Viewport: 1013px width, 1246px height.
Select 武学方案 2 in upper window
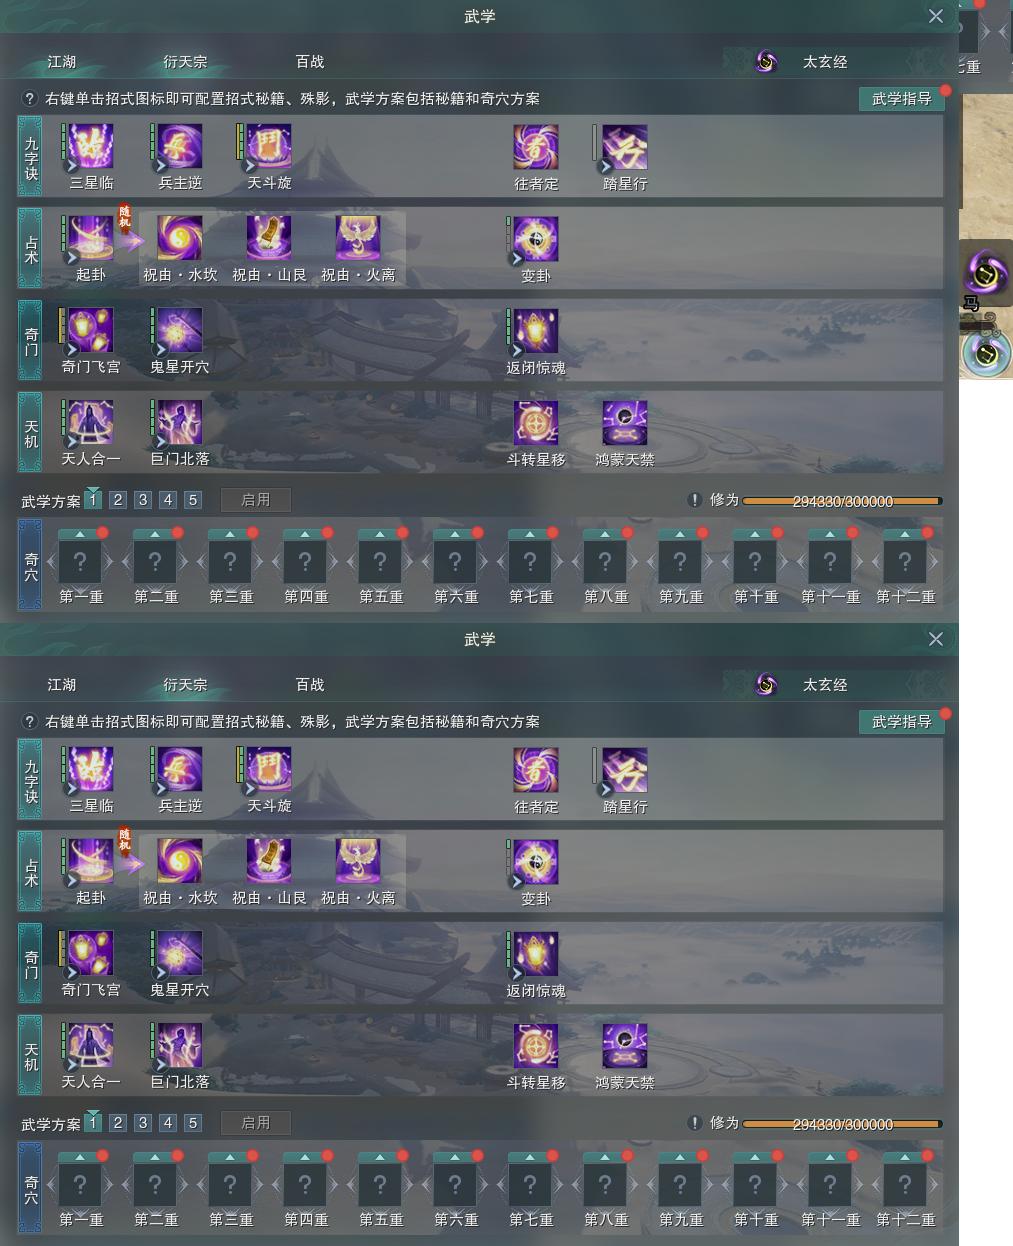click(118, 500)
